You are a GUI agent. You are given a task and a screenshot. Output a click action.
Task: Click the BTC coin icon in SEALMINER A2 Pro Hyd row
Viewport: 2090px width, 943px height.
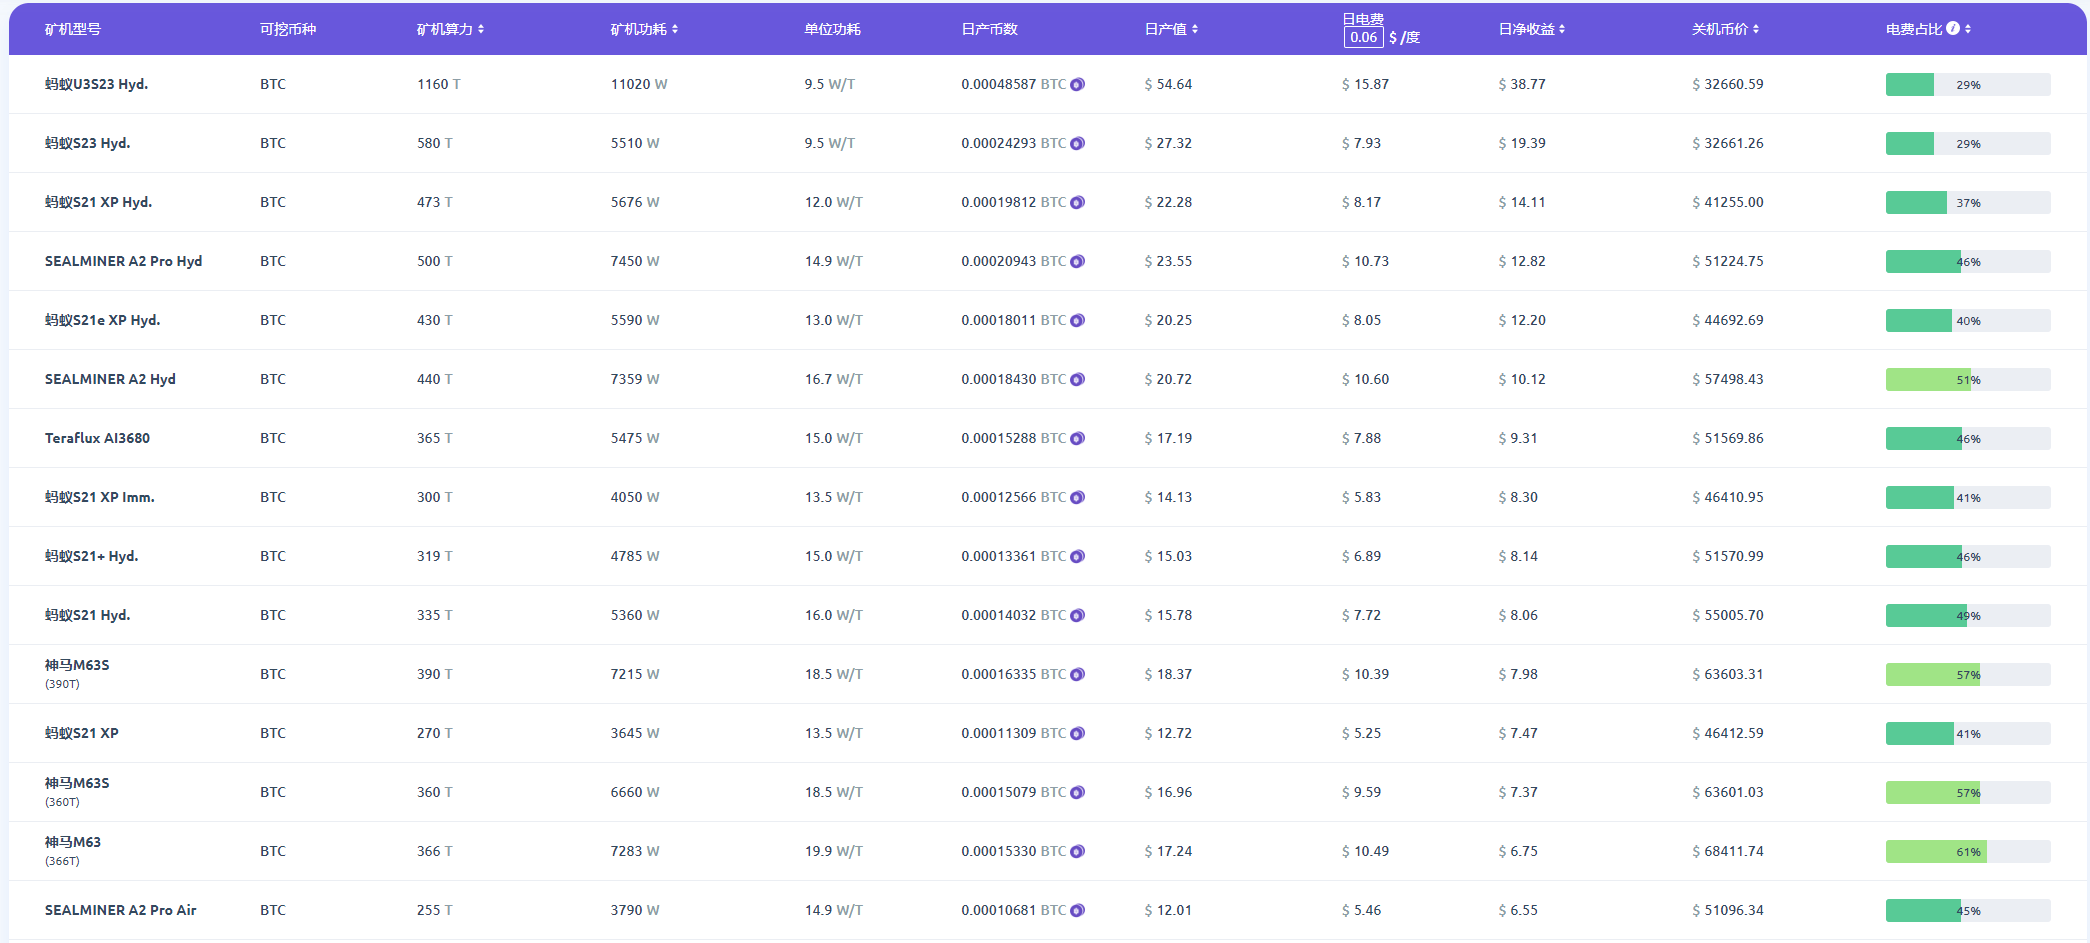click(1077, 262)
